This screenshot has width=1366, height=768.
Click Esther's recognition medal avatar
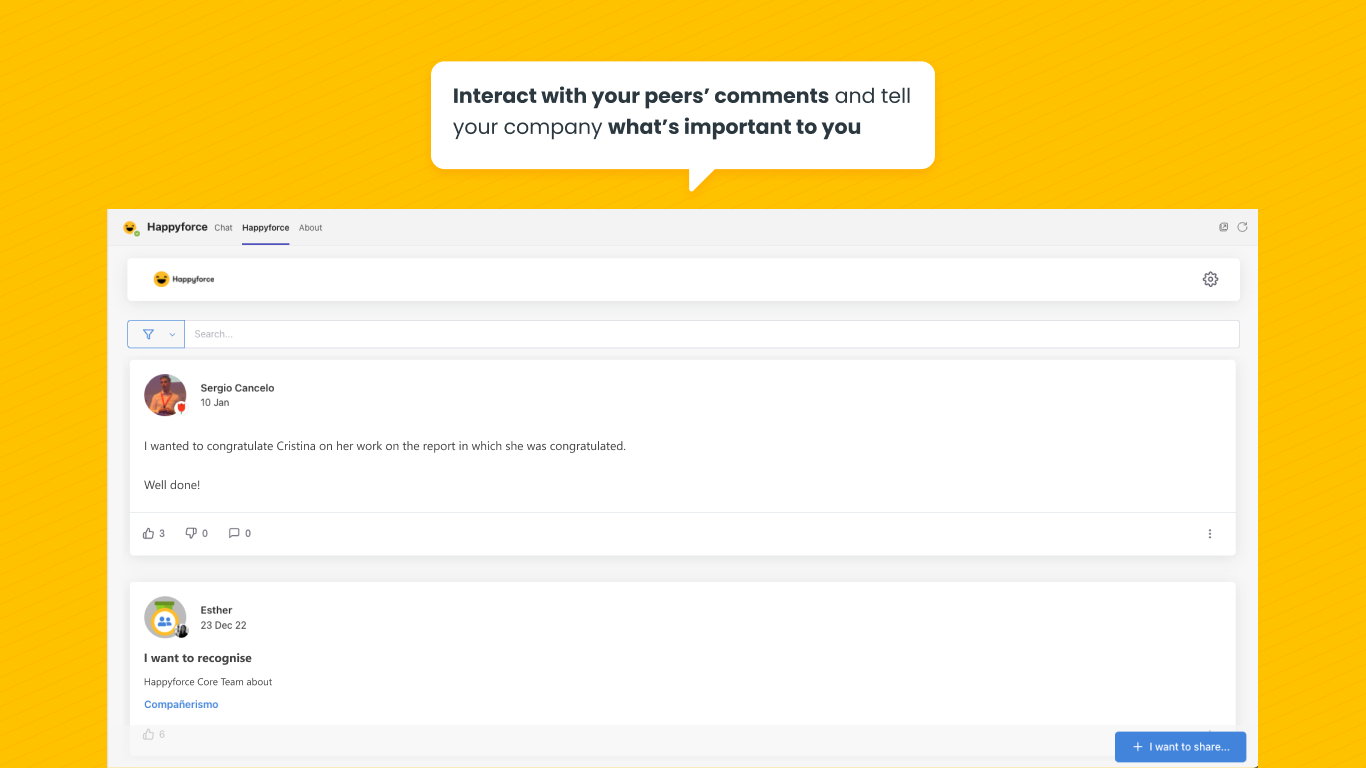point(165,617)
